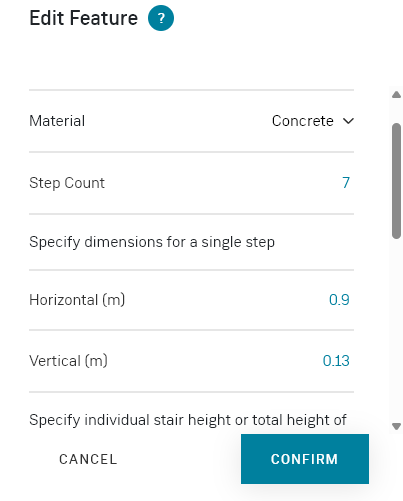Click 'Specify dimensions for a single step' text

click(152, 242)
